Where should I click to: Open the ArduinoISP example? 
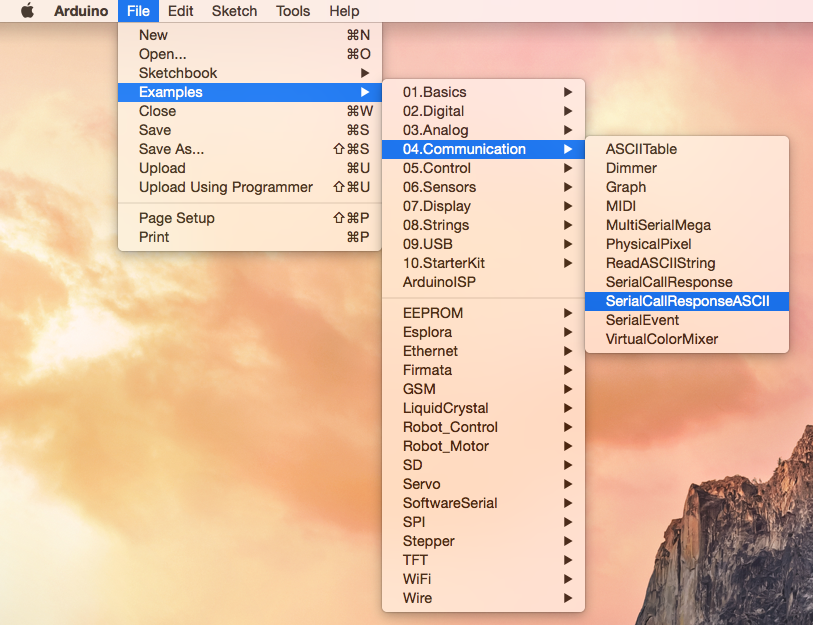(483, 282)
